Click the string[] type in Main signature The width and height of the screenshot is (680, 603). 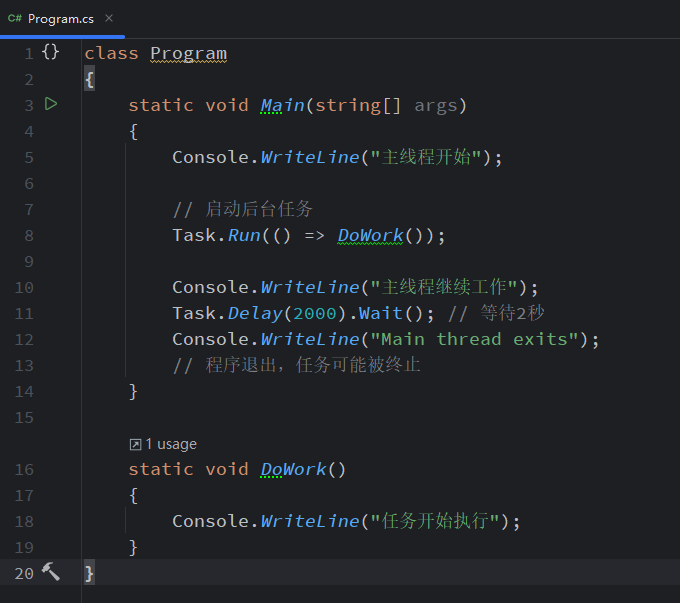(358, 105)
